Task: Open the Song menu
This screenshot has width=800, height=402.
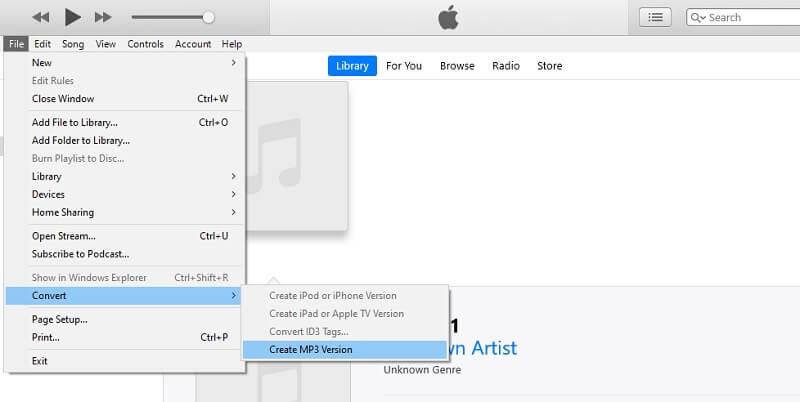Action: click(73, 44)
